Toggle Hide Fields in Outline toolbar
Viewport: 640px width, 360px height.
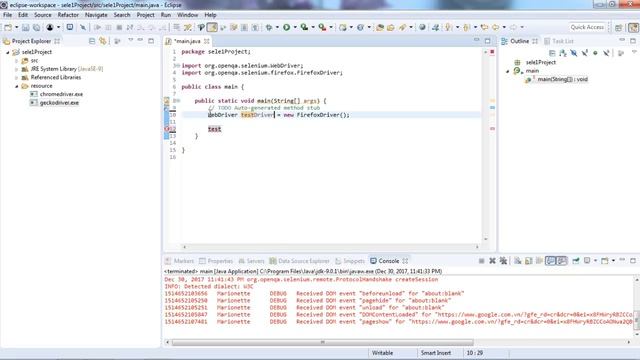click(x=574, y=53)
